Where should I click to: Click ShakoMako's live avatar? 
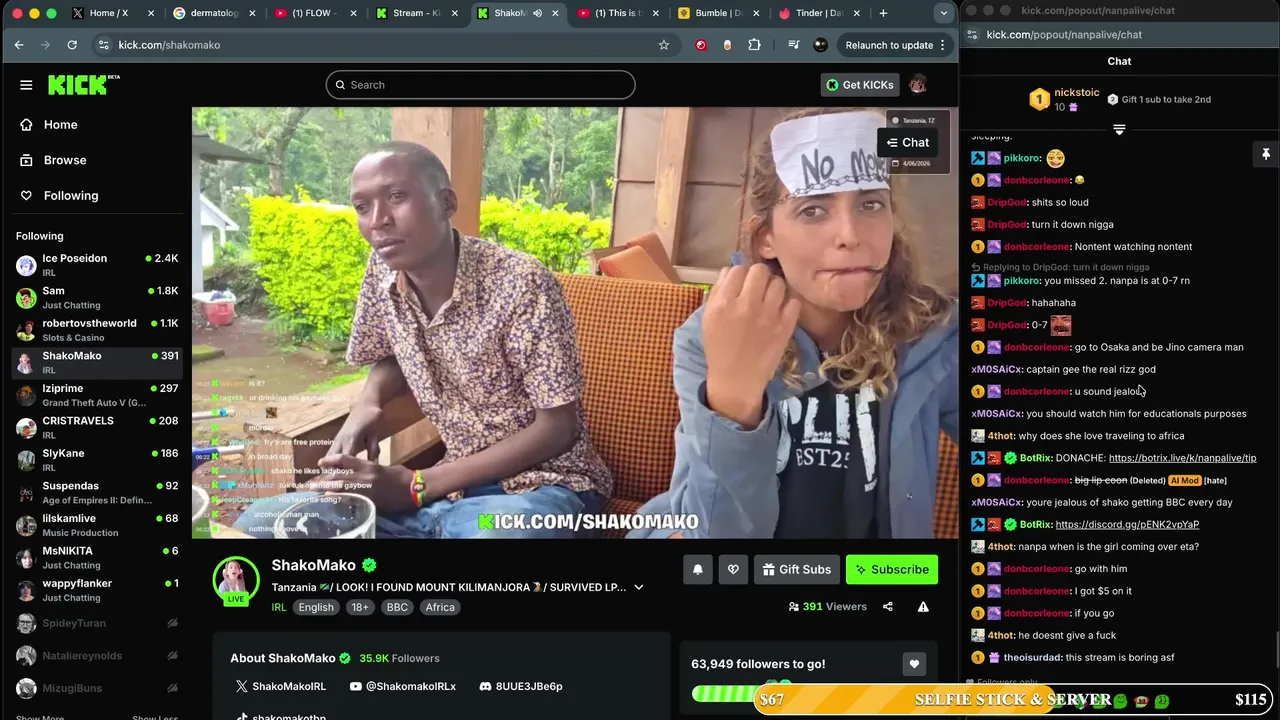pyautogui.click(x=236, y=580)
